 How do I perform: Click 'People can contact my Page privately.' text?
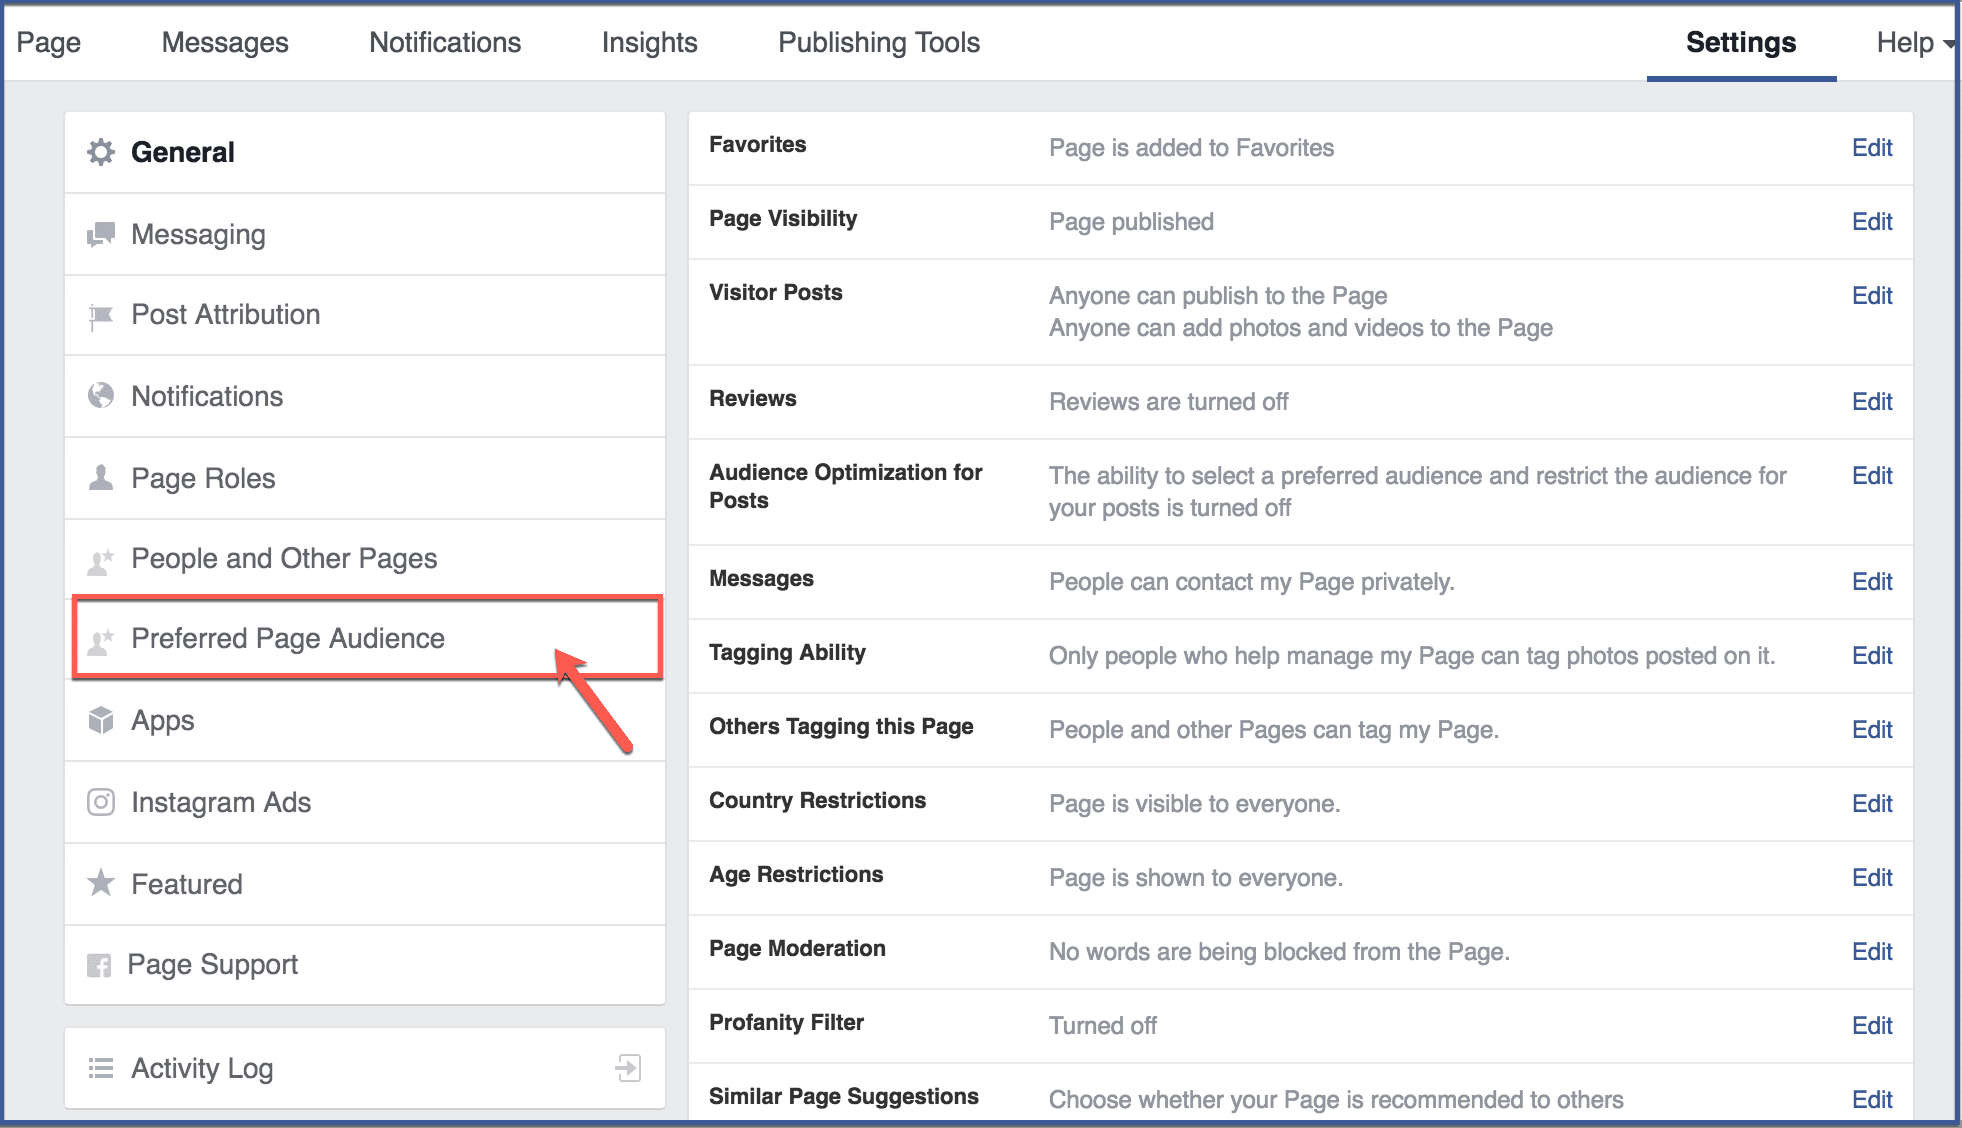1251,582
